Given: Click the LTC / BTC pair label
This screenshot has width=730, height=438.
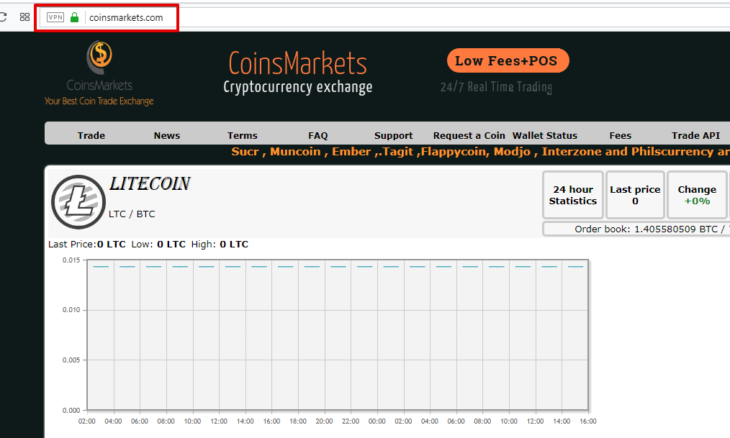Looking at the screenshot, I should (132, 214).
